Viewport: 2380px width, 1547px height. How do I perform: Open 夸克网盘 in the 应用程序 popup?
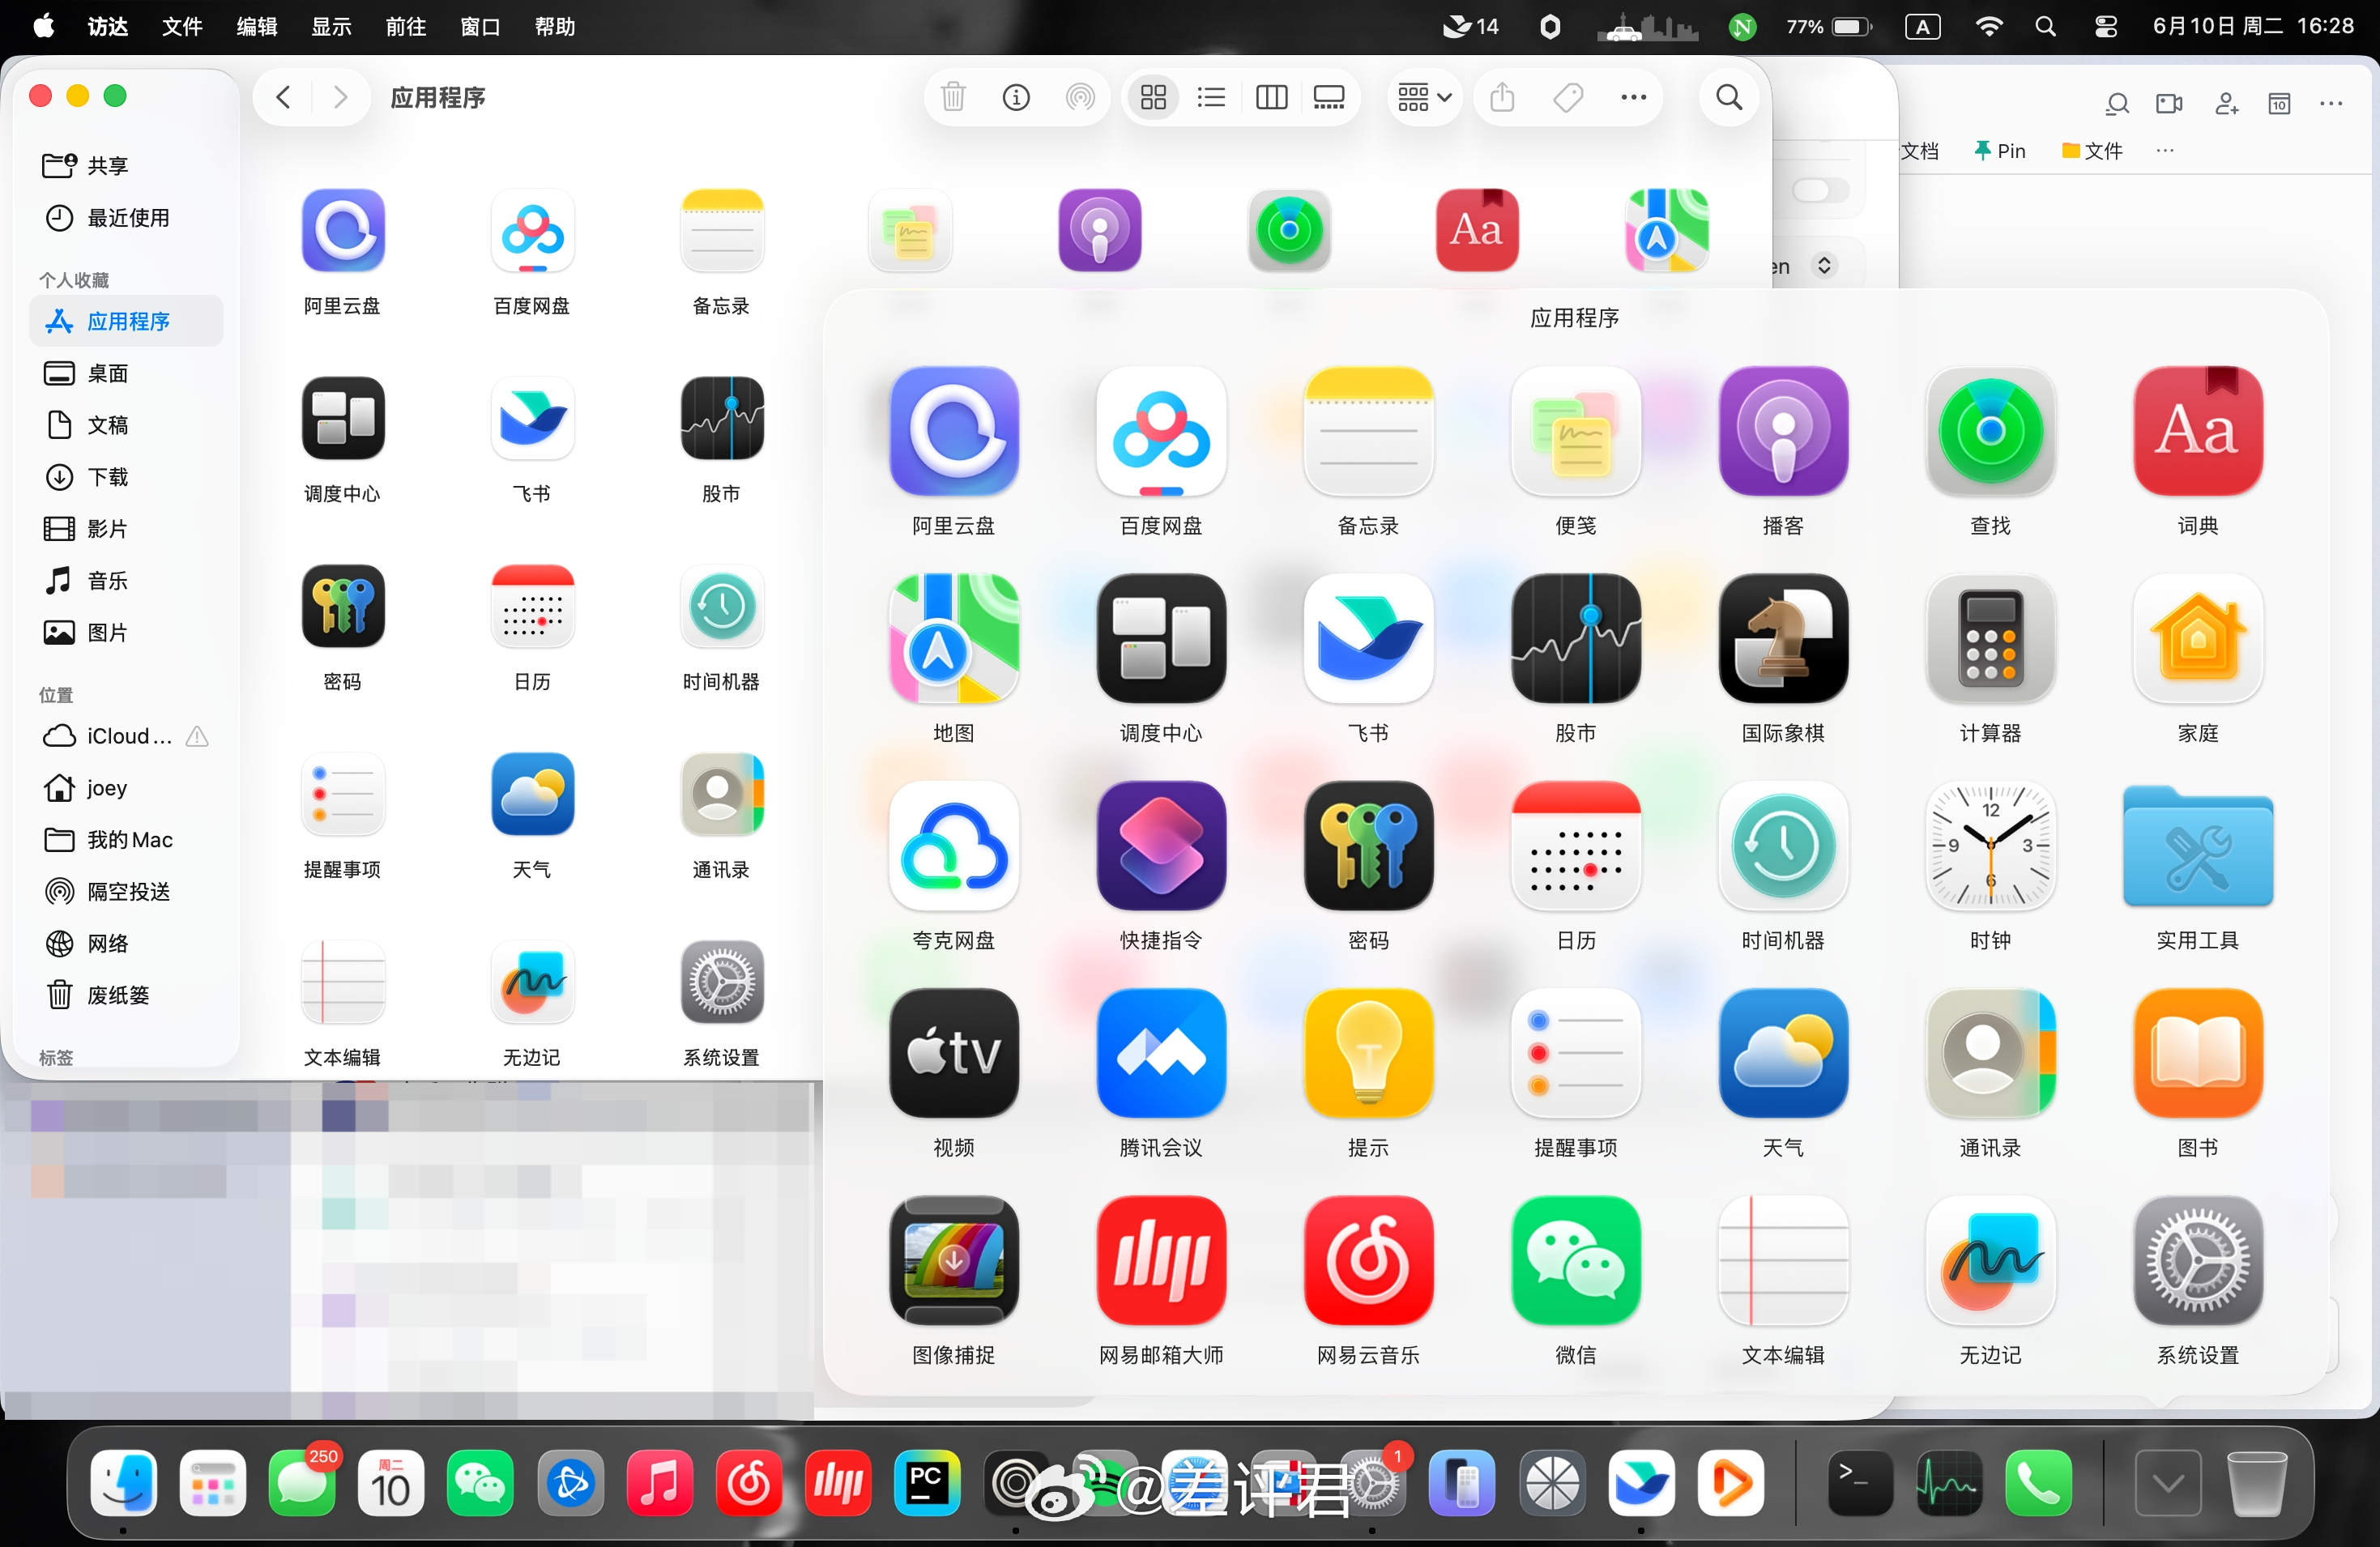953,846
